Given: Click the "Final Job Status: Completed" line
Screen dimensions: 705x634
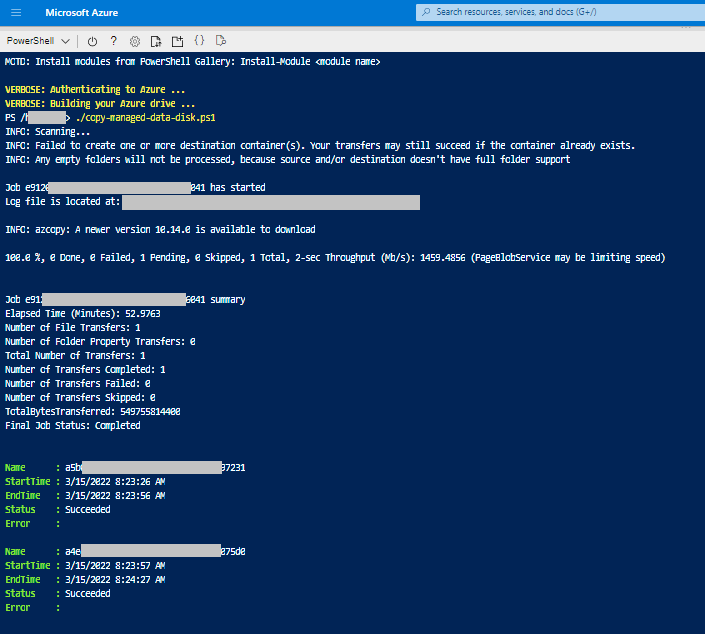Looking at the screenshot, I should [73, 425].
